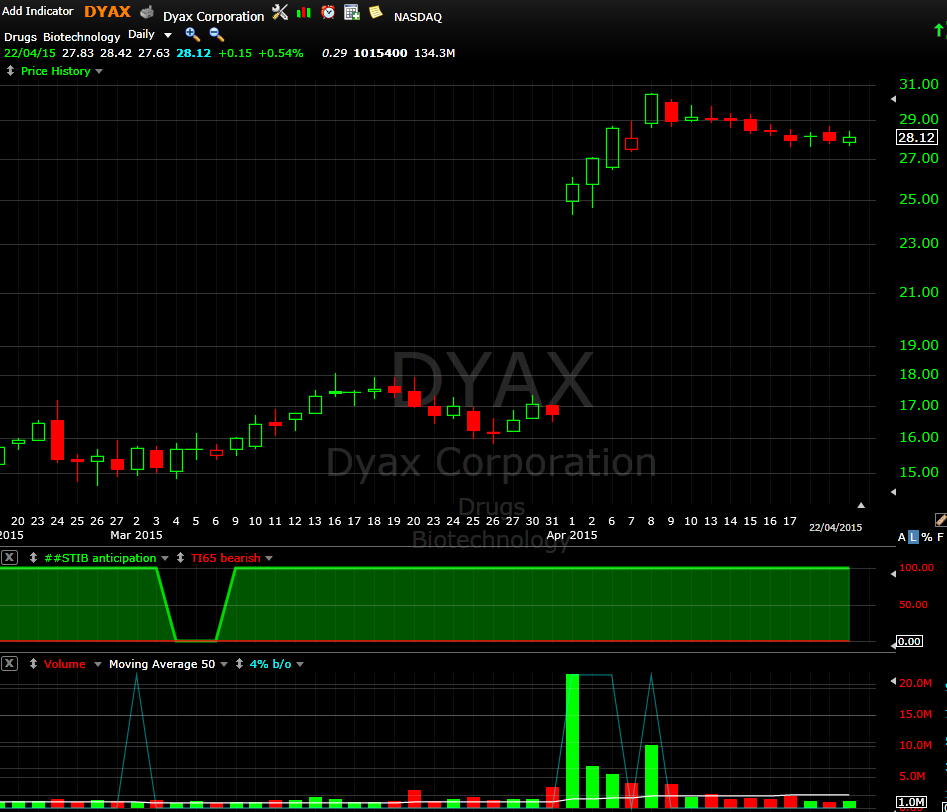Expand the Price History dropdown arrow
Image resolution: width=947 pixels, height=812 pixels.
click(x=99, y=71)
